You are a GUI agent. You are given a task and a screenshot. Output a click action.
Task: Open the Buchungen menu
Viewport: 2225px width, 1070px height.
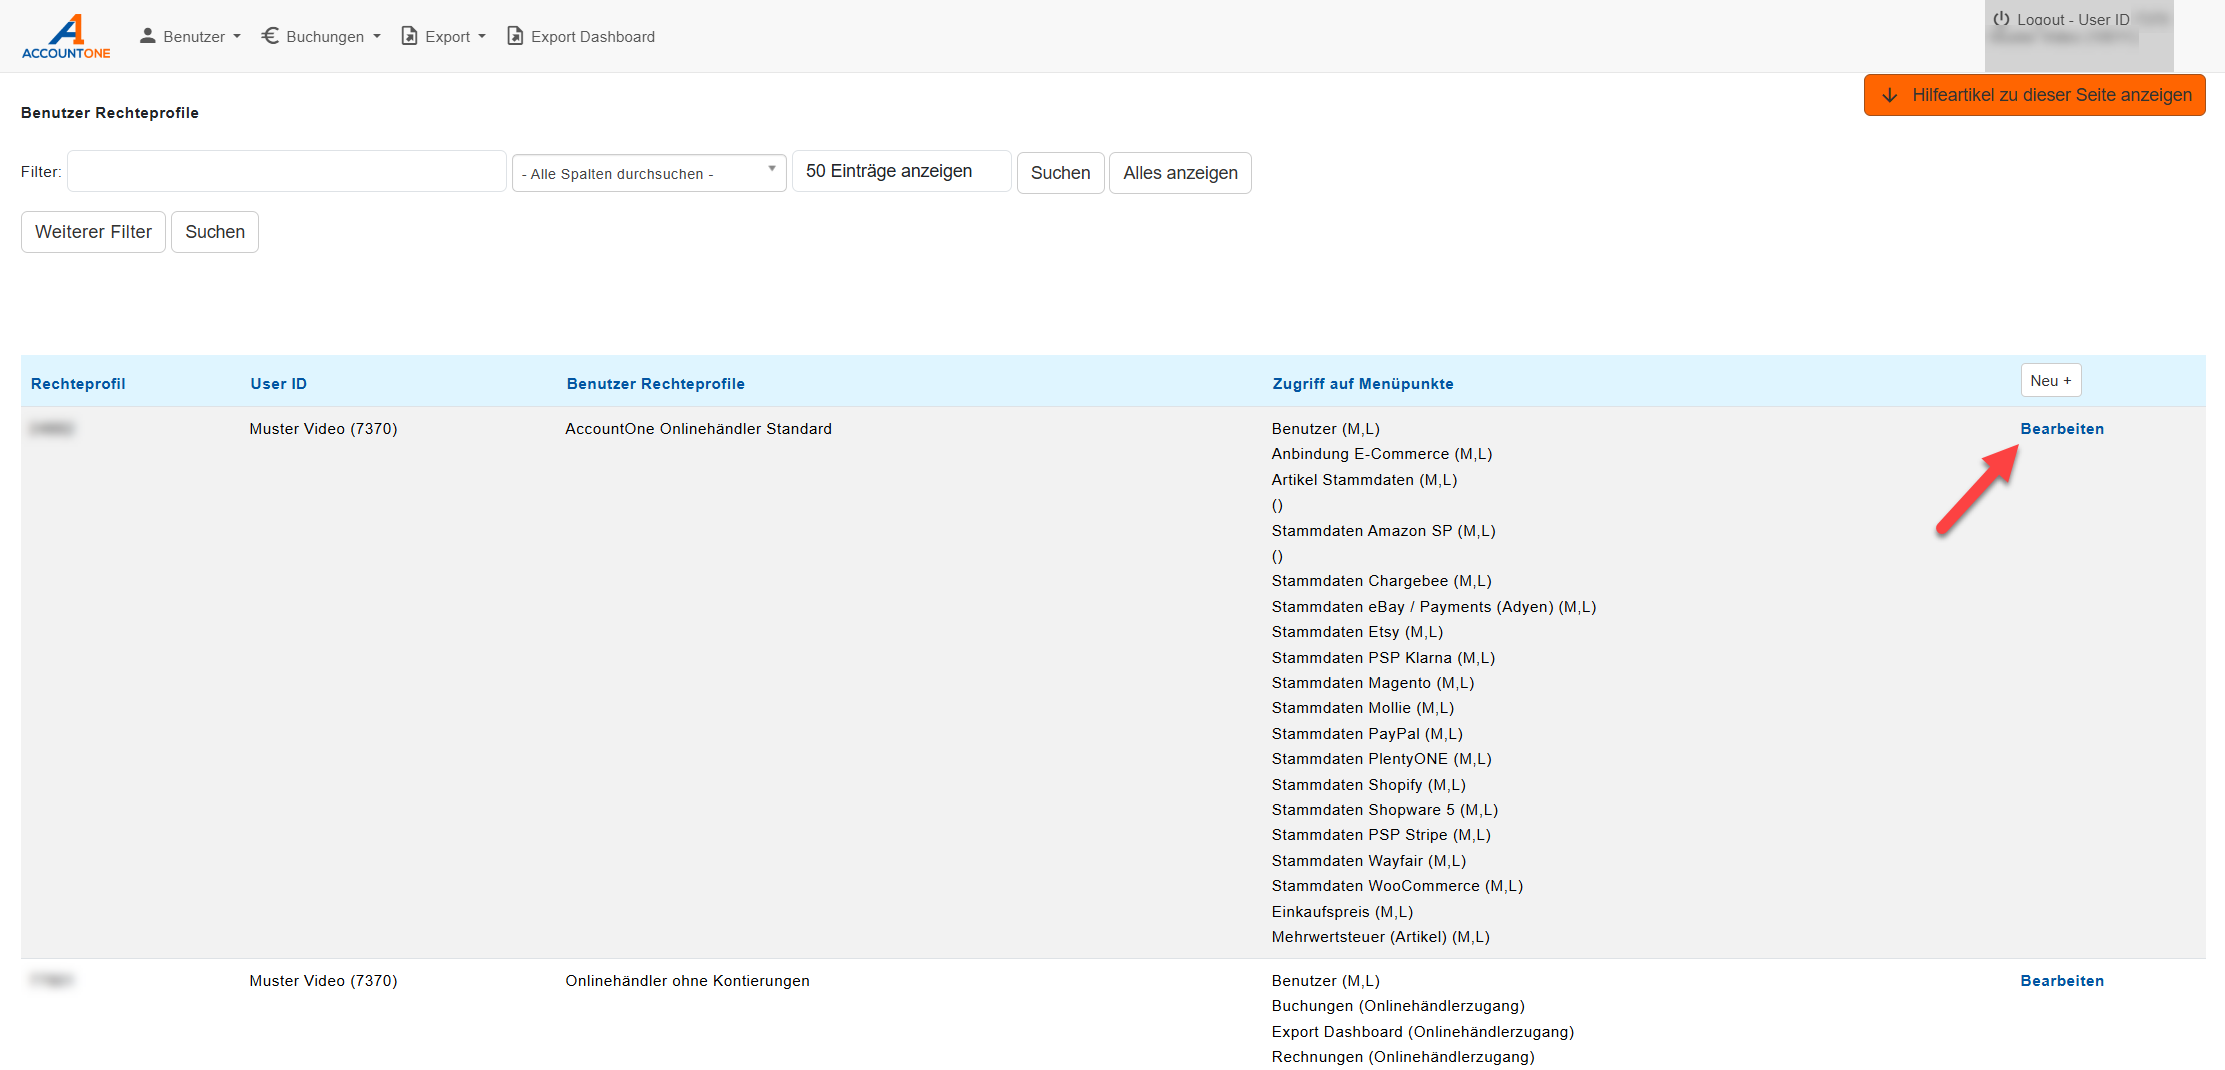321,36
